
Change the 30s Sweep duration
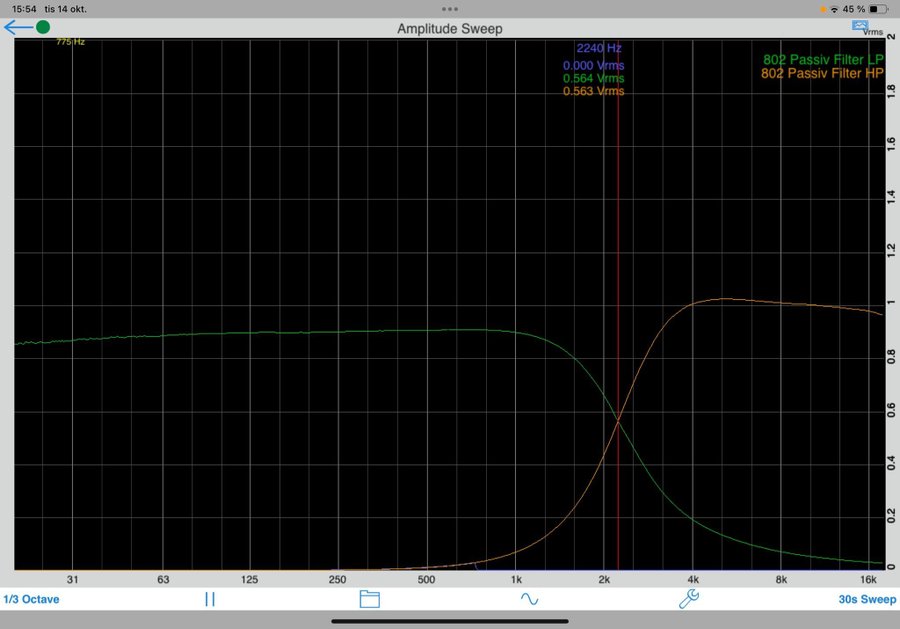point(867,599)
